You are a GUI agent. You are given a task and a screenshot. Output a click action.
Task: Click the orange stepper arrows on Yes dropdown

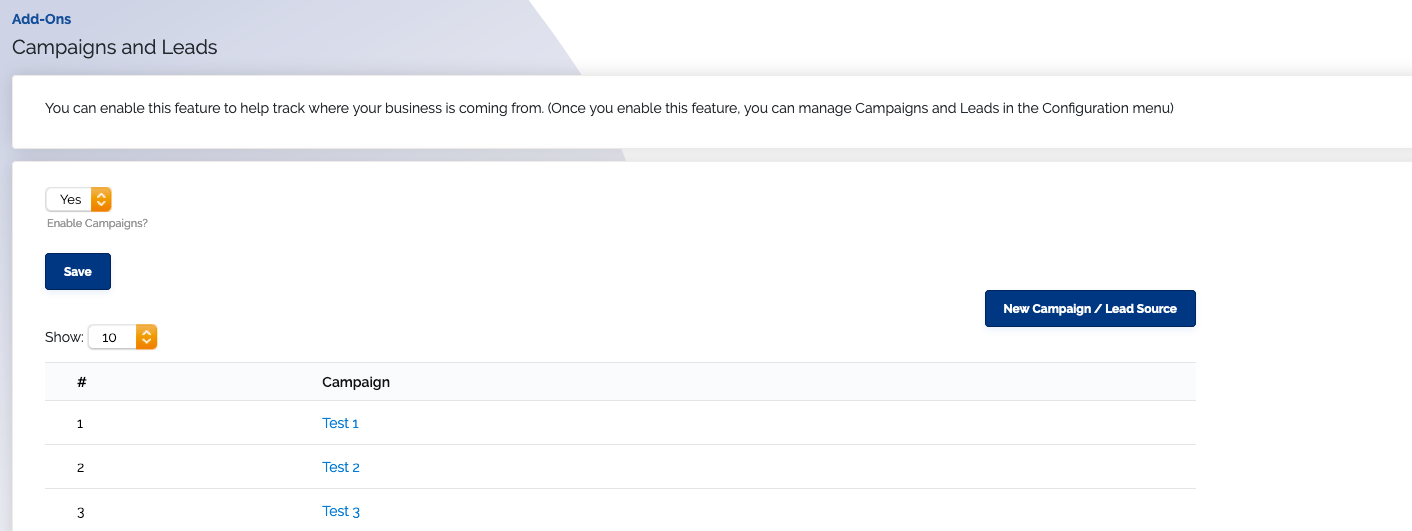point(101,199)
